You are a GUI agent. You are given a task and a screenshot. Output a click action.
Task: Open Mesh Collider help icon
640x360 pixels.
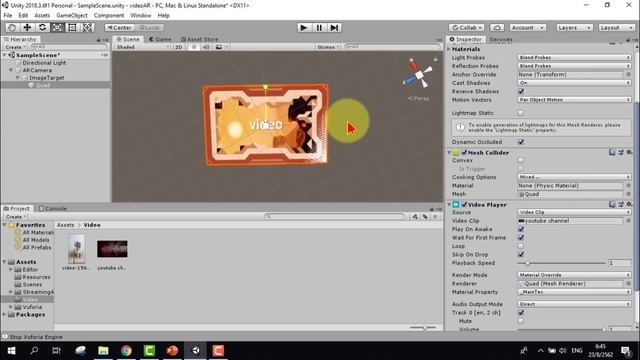click(x=612, y=152)
